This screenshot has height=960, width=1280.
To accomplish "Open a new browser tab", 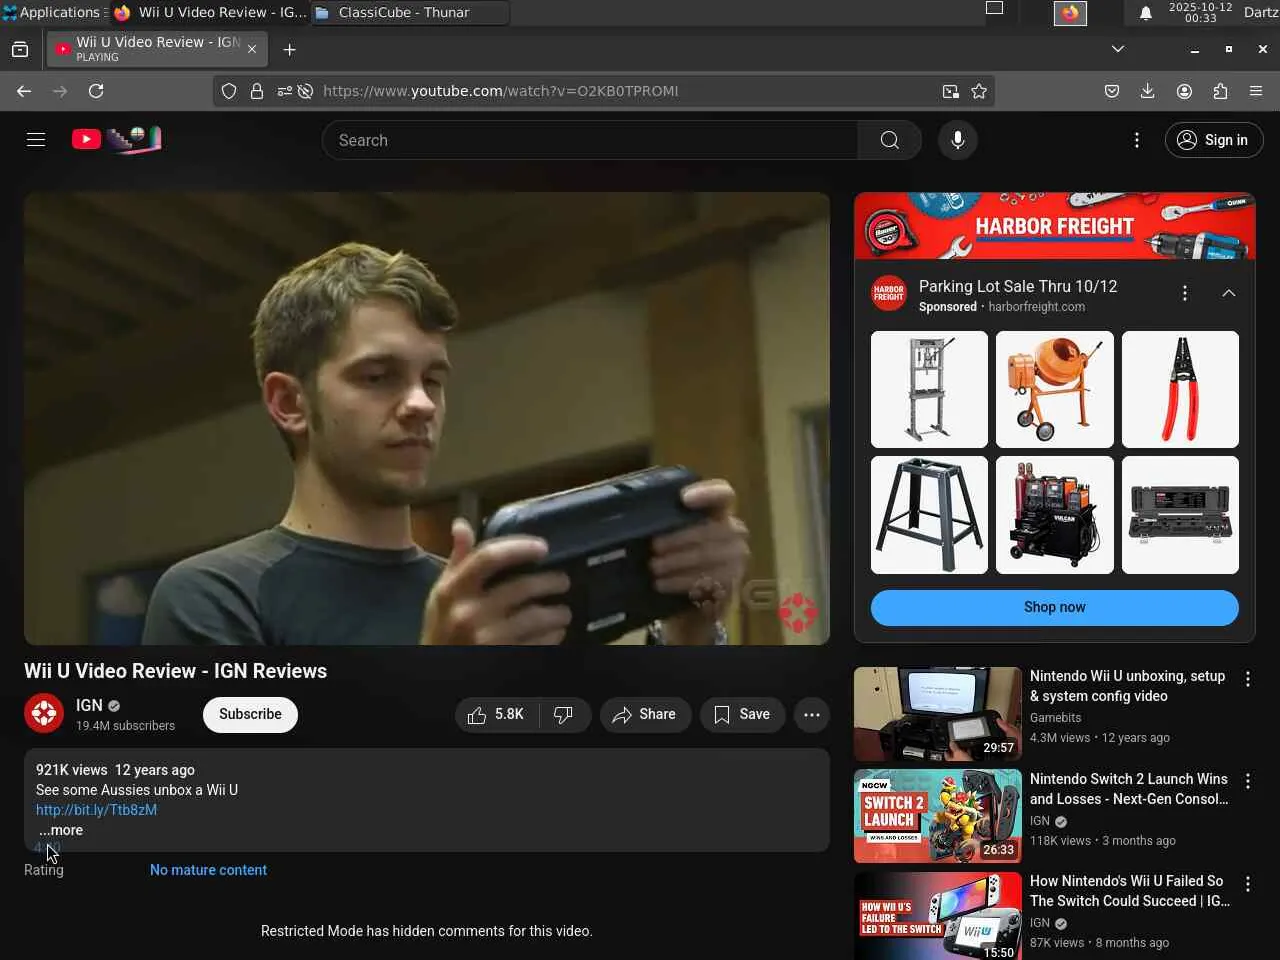I will (x=289, y=49).
